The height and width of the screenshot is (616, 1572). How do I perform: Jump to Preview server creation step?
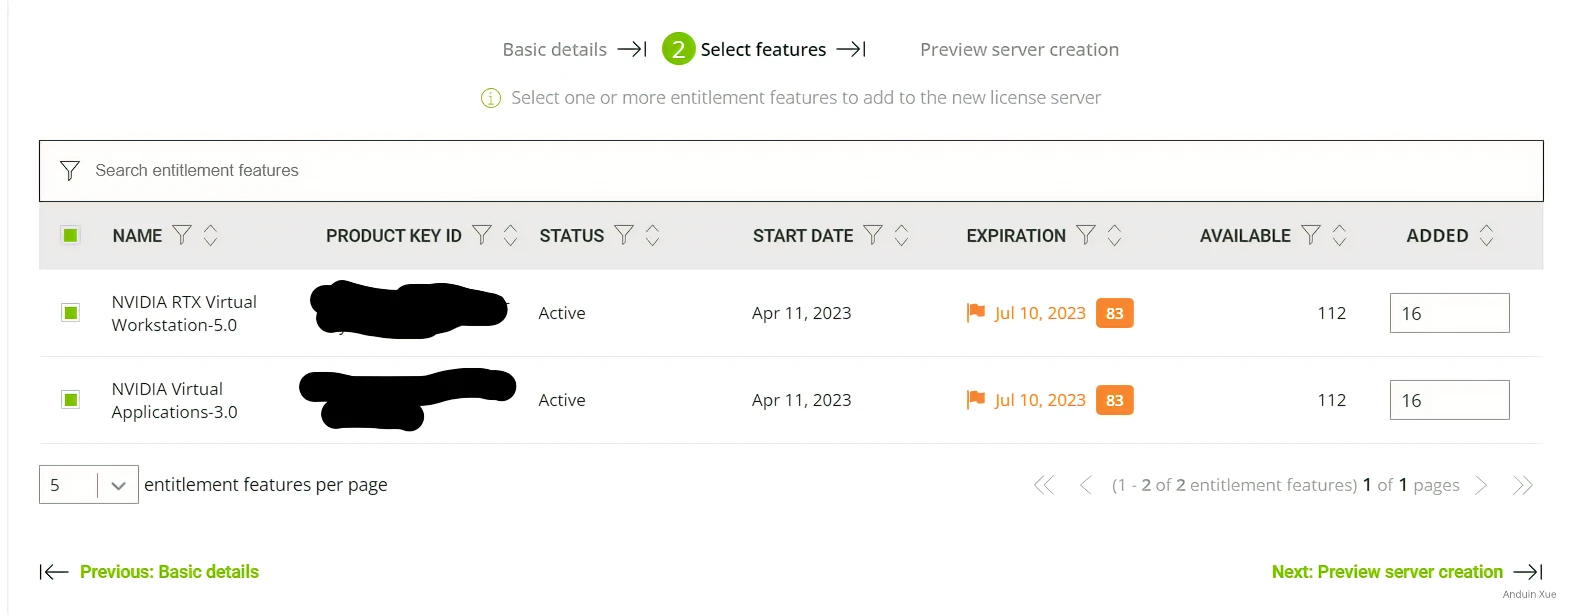coord(1019,49)
